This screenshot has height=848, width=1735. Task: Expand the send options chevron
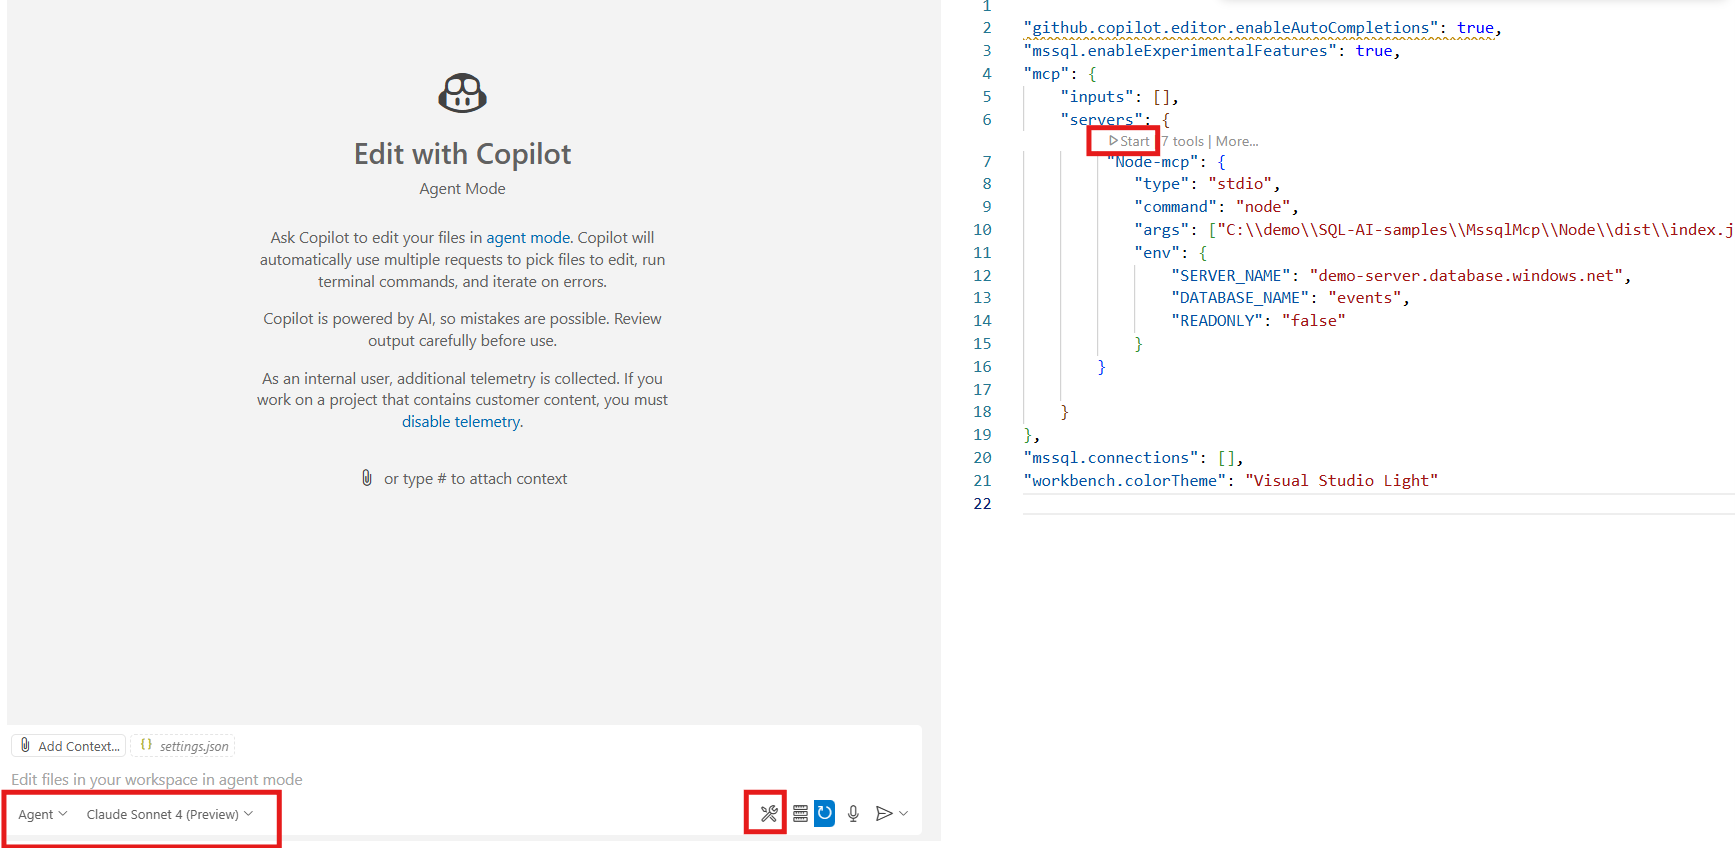pyautogui.click(x=904, y=813)
